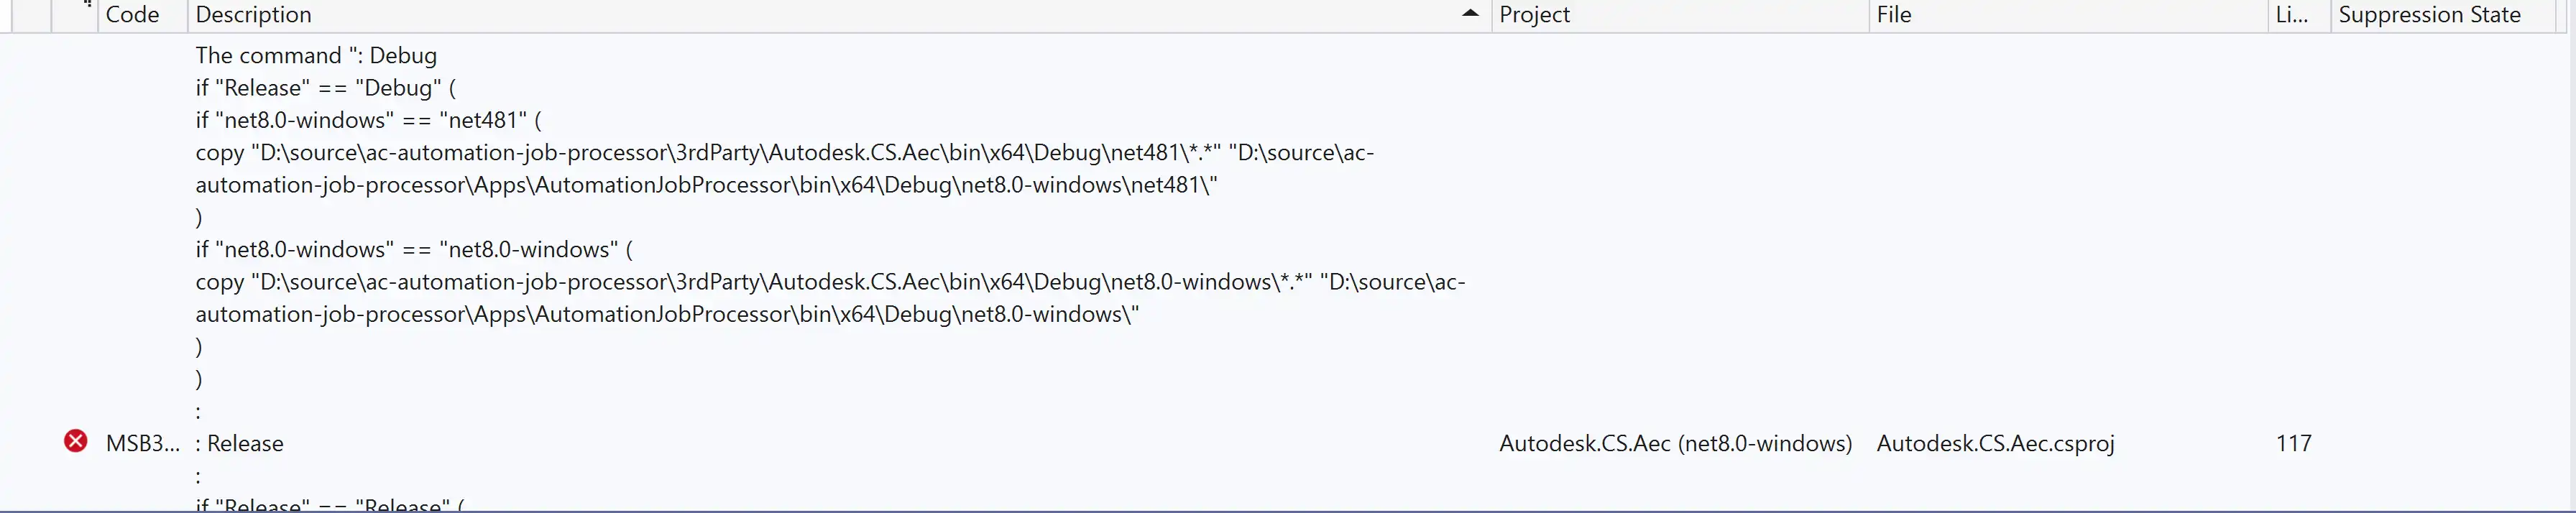Sort the error list by File
2576x513 pixels.
(1894, 15)
